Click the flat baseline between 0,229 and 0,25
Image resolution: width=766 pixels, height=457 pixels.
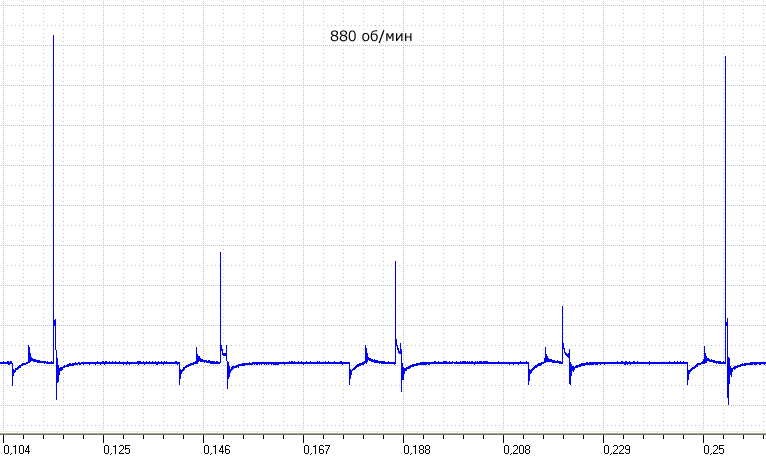coord(635,363)
